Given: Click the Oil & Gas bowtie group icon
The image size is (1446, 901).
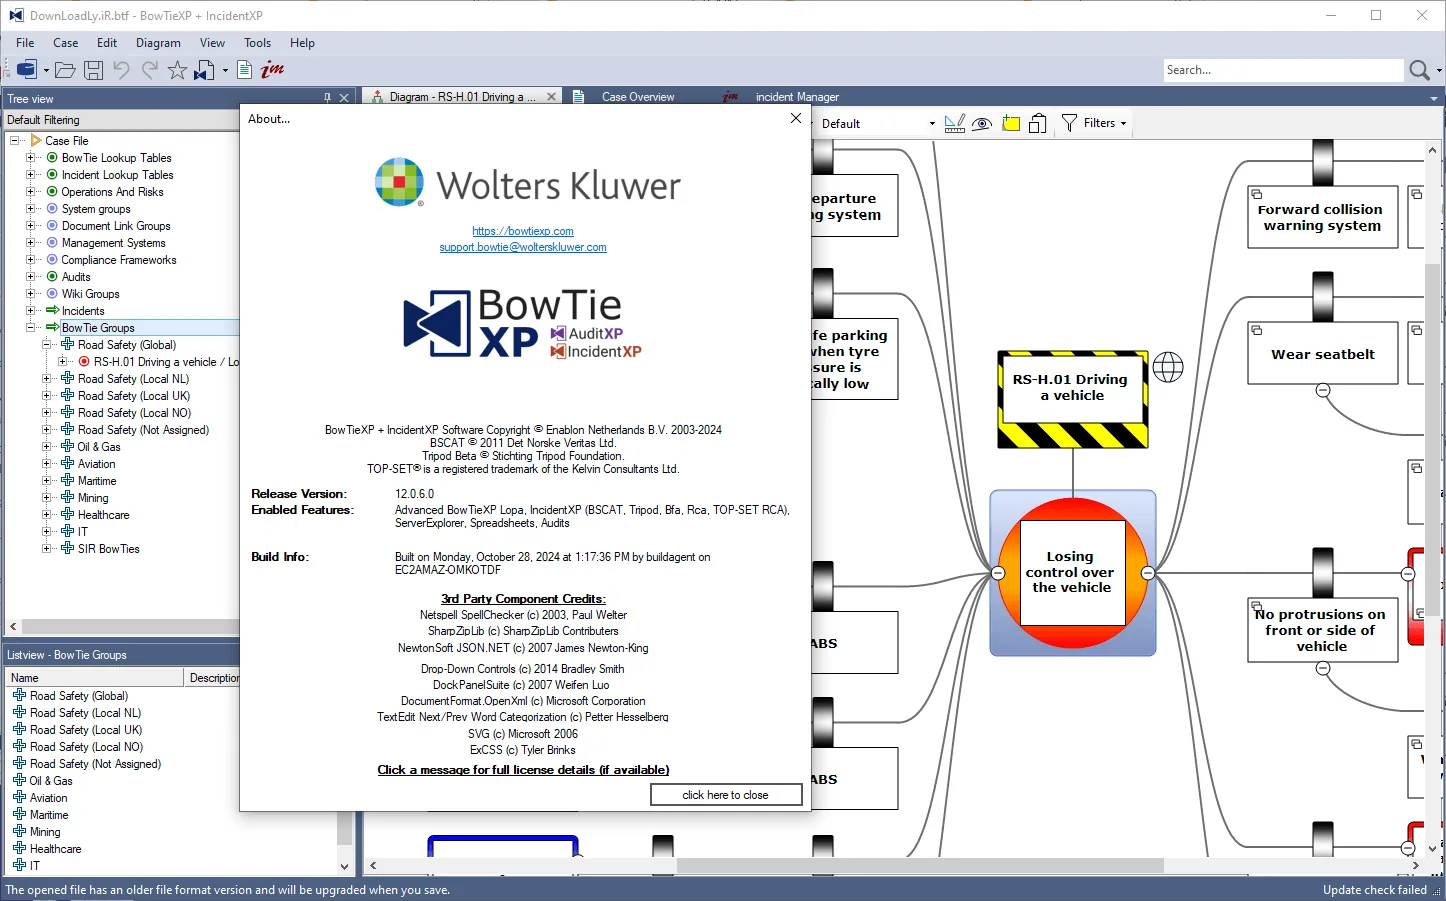Looking at the screenshot, I should [68, 447].
